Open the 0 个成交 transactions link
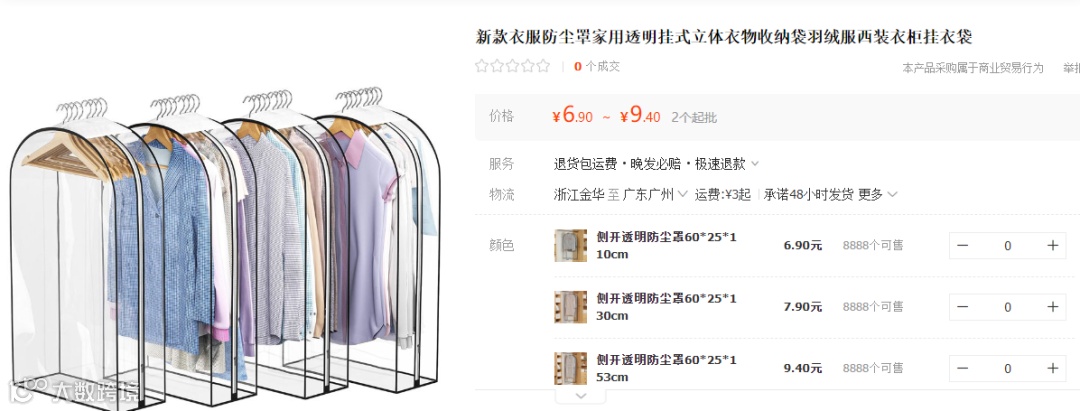This screenshot has height=411, width=1080. (x=596, y=66)
